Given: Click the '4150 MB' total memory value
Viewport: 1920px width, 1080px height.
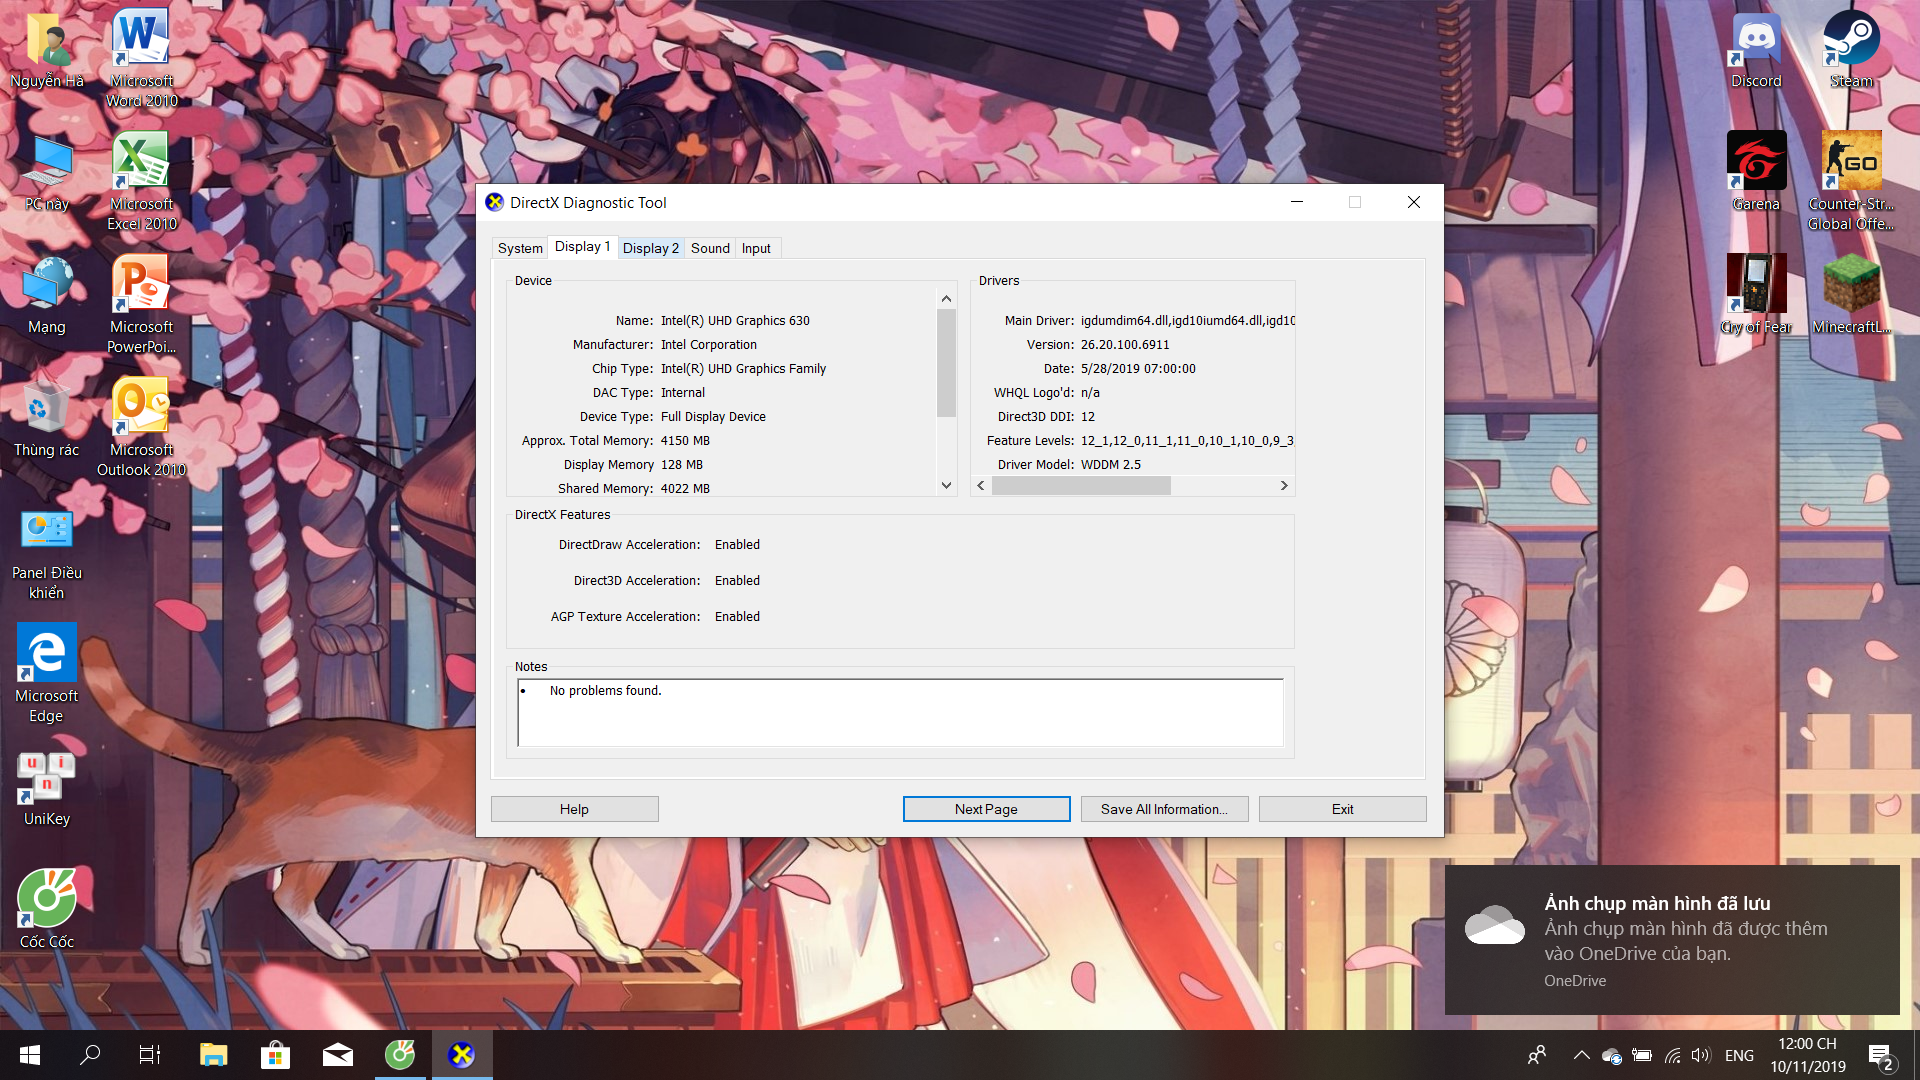Looking at the screenshot, I should (685, 441).
